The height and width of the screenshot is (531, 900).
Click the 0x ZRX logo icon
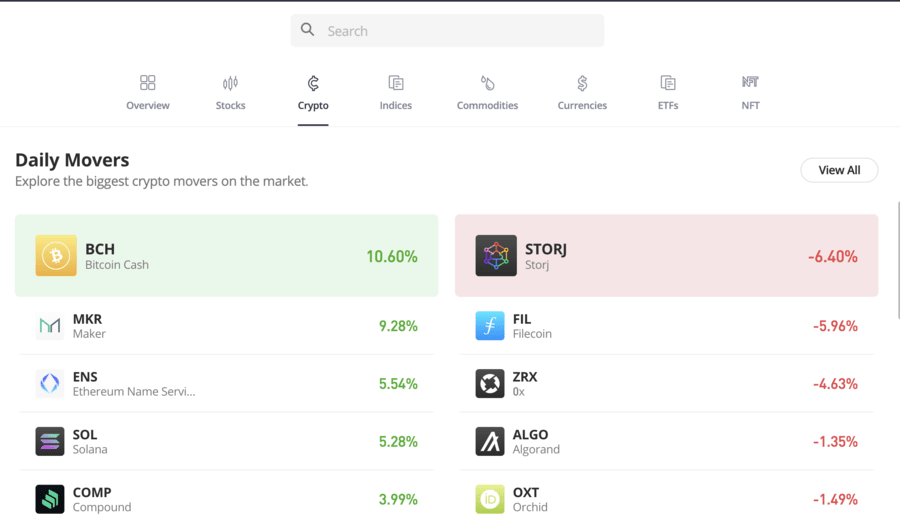tap(490, 383)
